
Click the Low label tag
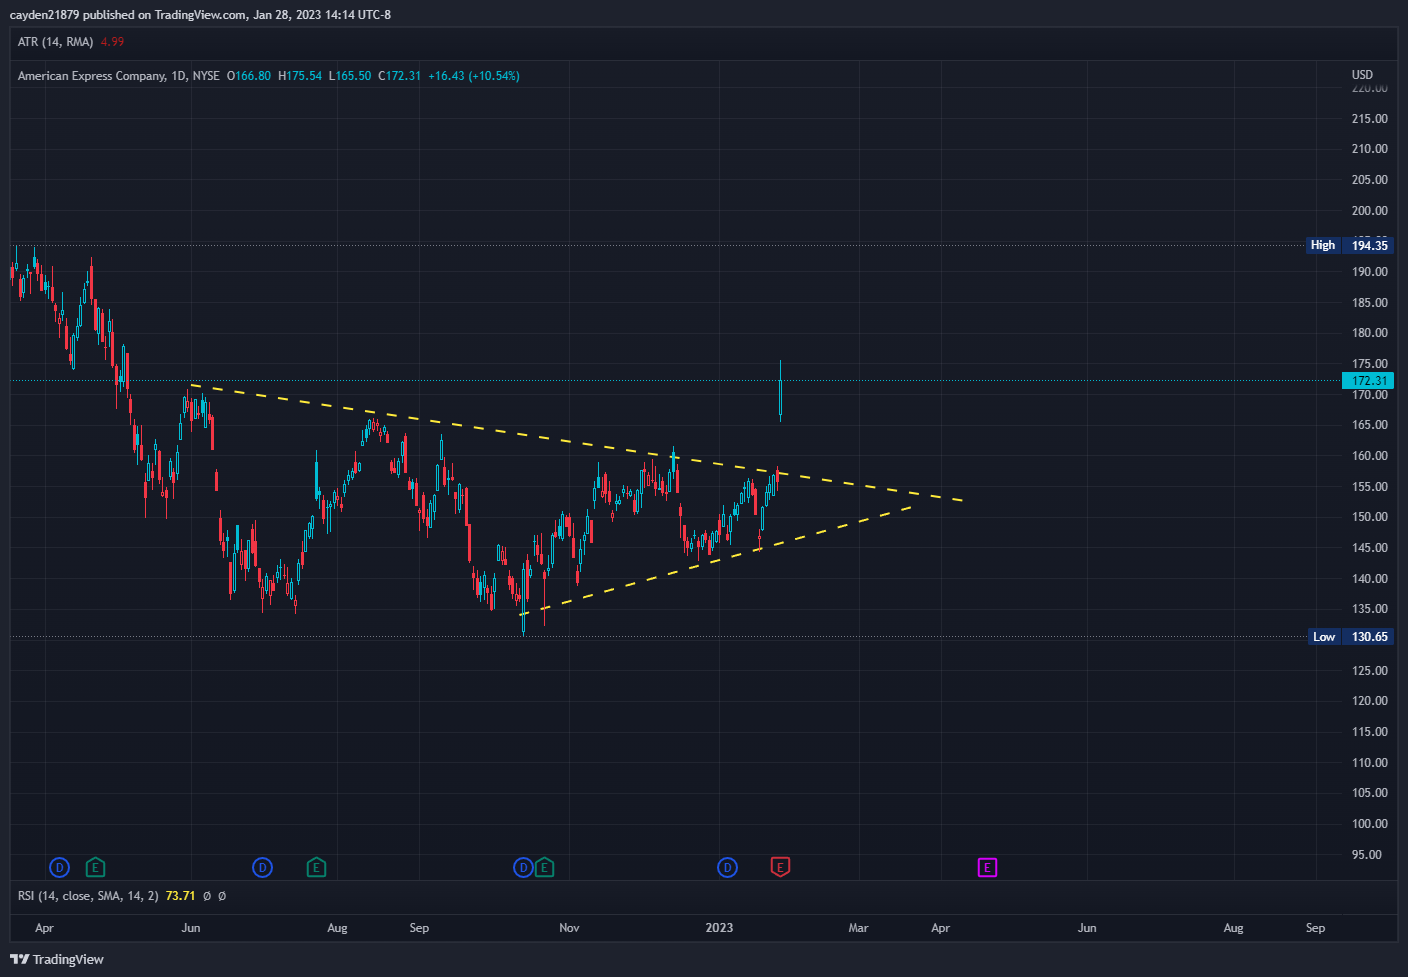[1324, 637]
